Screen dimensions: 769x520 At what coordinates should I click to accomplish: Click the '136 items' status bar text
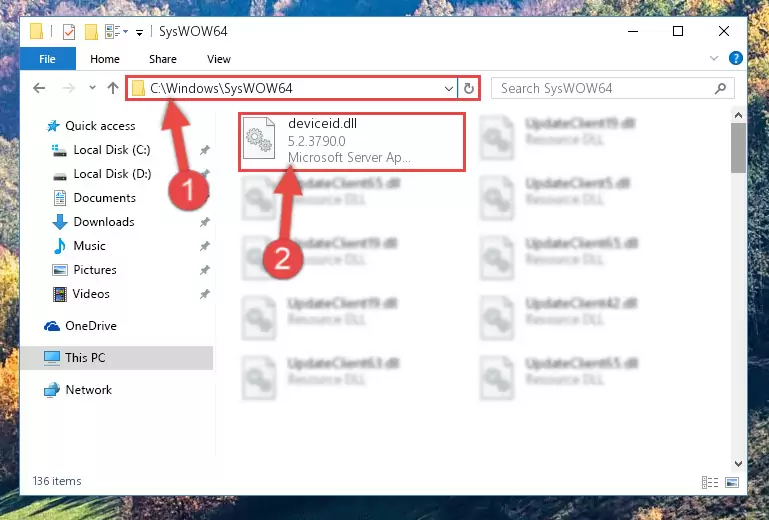[x=57, y=481]
